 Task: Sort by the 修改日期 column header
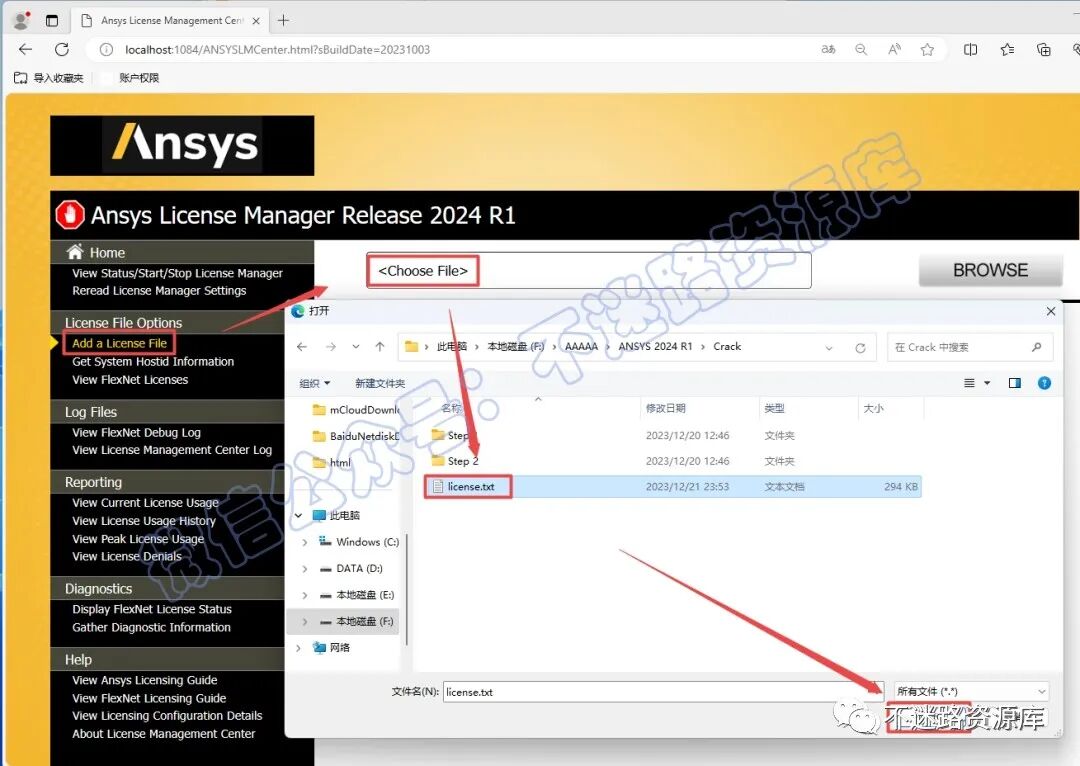coord(665,408)
